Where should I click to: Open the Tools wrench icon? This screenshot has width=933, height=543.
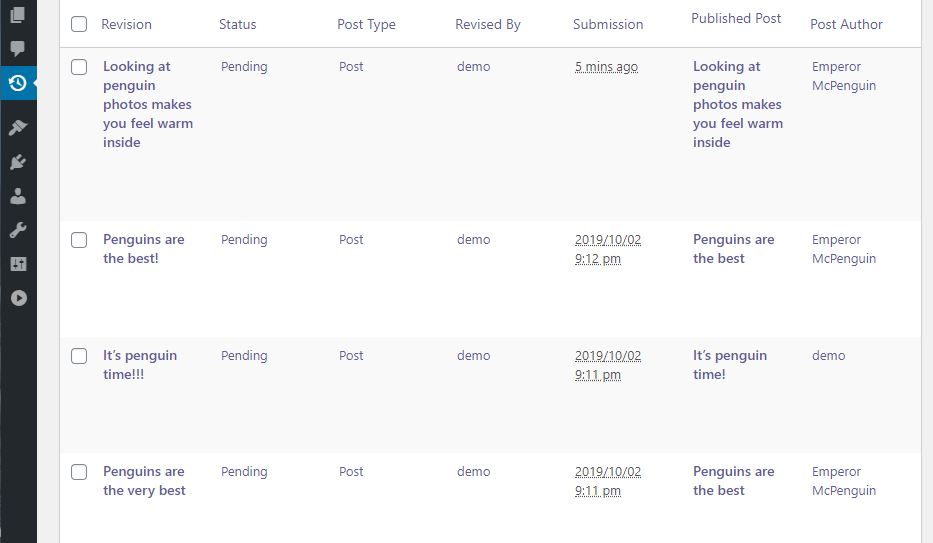(x=18, y=230)
